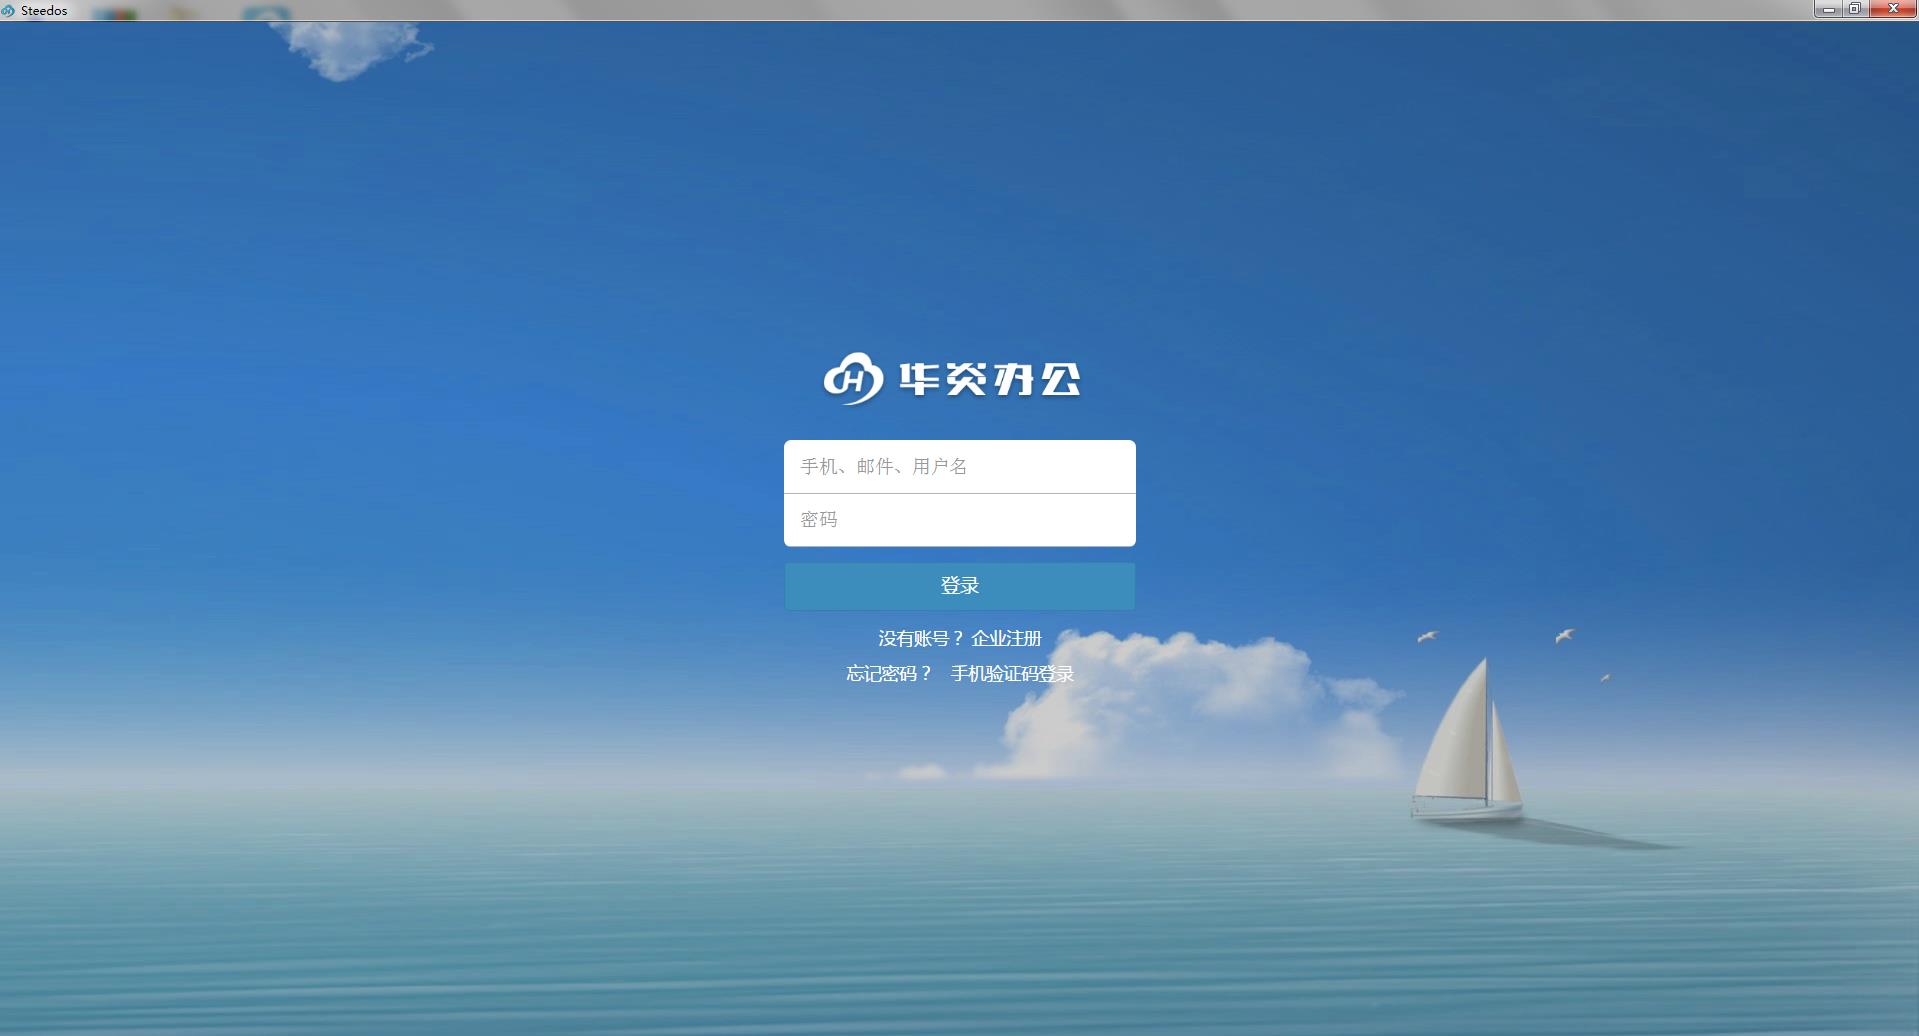Click the Steedos cloud icon in the title bar
Screen dimensions: 1919x1036
tap(9, 9)
